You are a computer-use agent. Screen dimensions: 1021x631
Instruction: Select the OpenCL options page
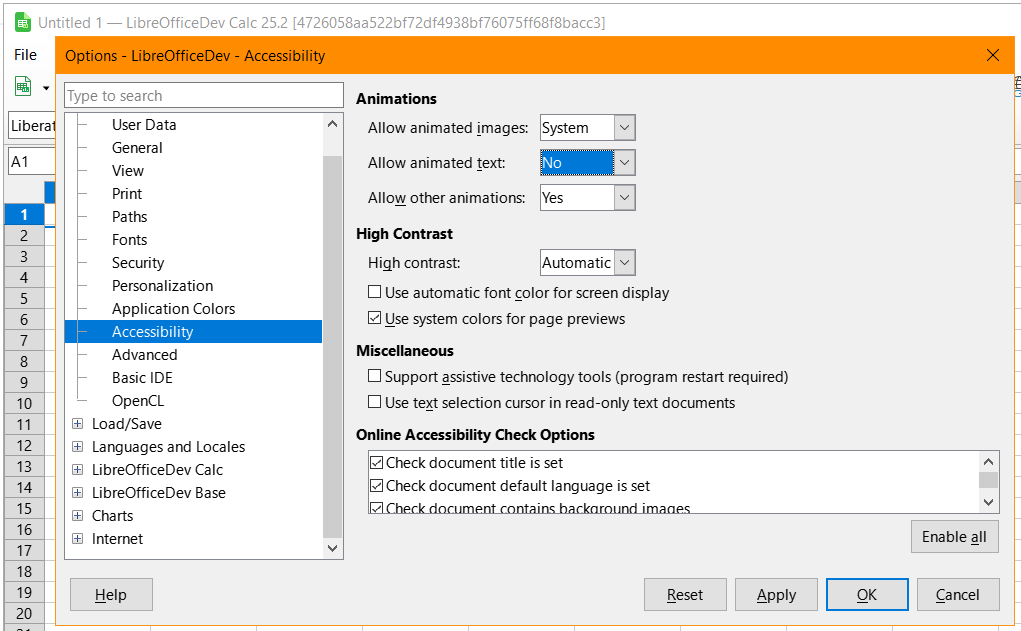coord(137,400)
